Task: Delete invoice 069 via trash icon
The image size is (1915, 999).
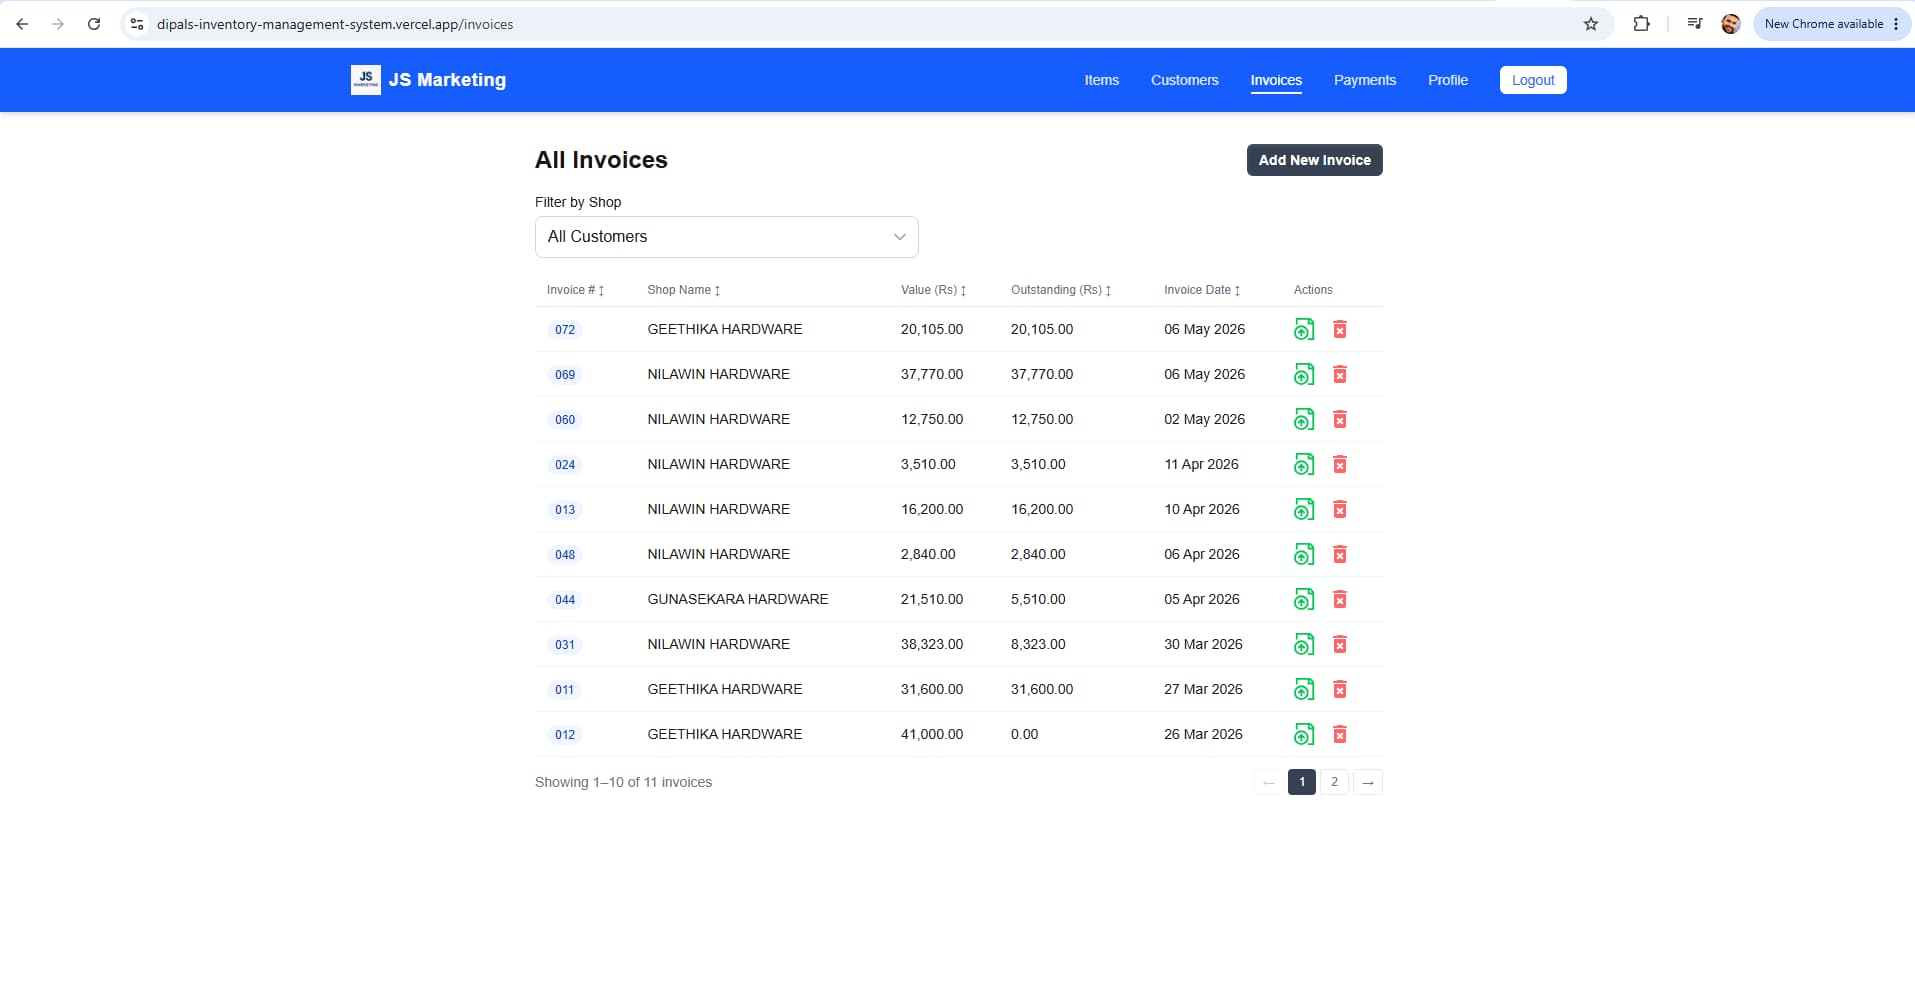Action: tap(1340, 374)
